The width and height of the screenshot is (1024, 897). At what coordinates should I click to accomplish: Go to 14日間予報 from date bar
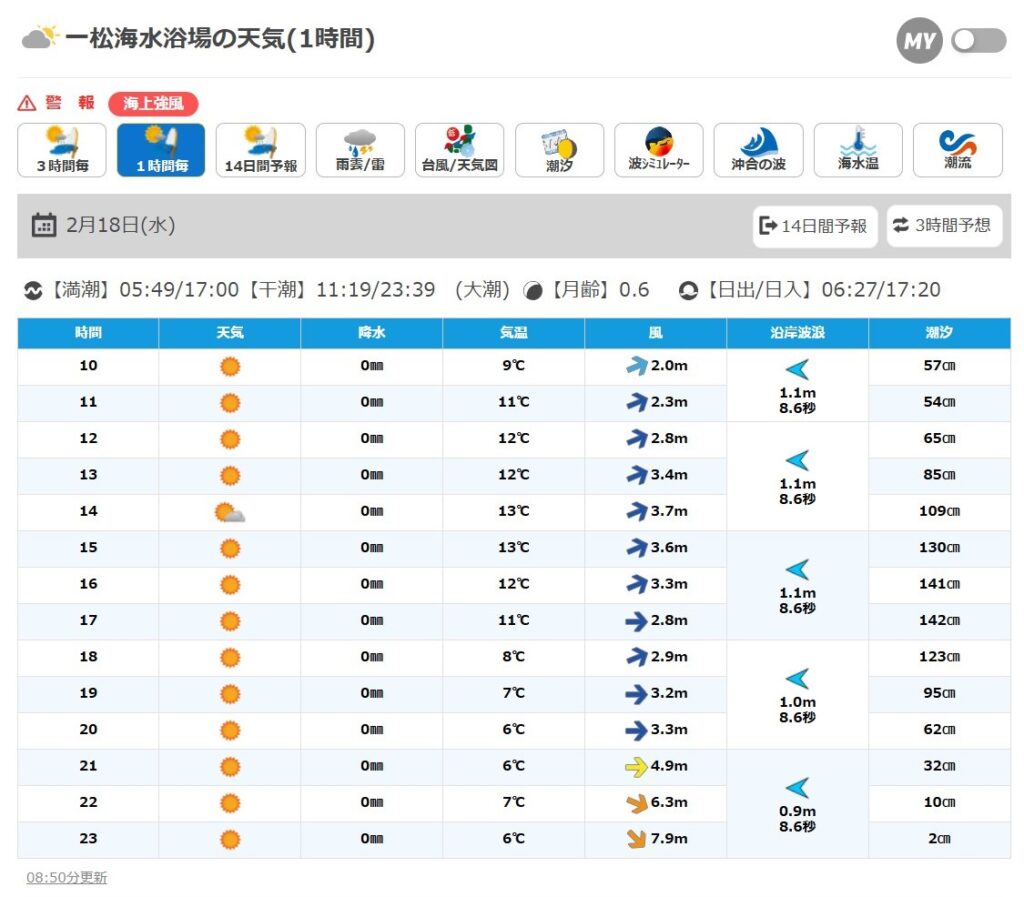coord(814,226)
